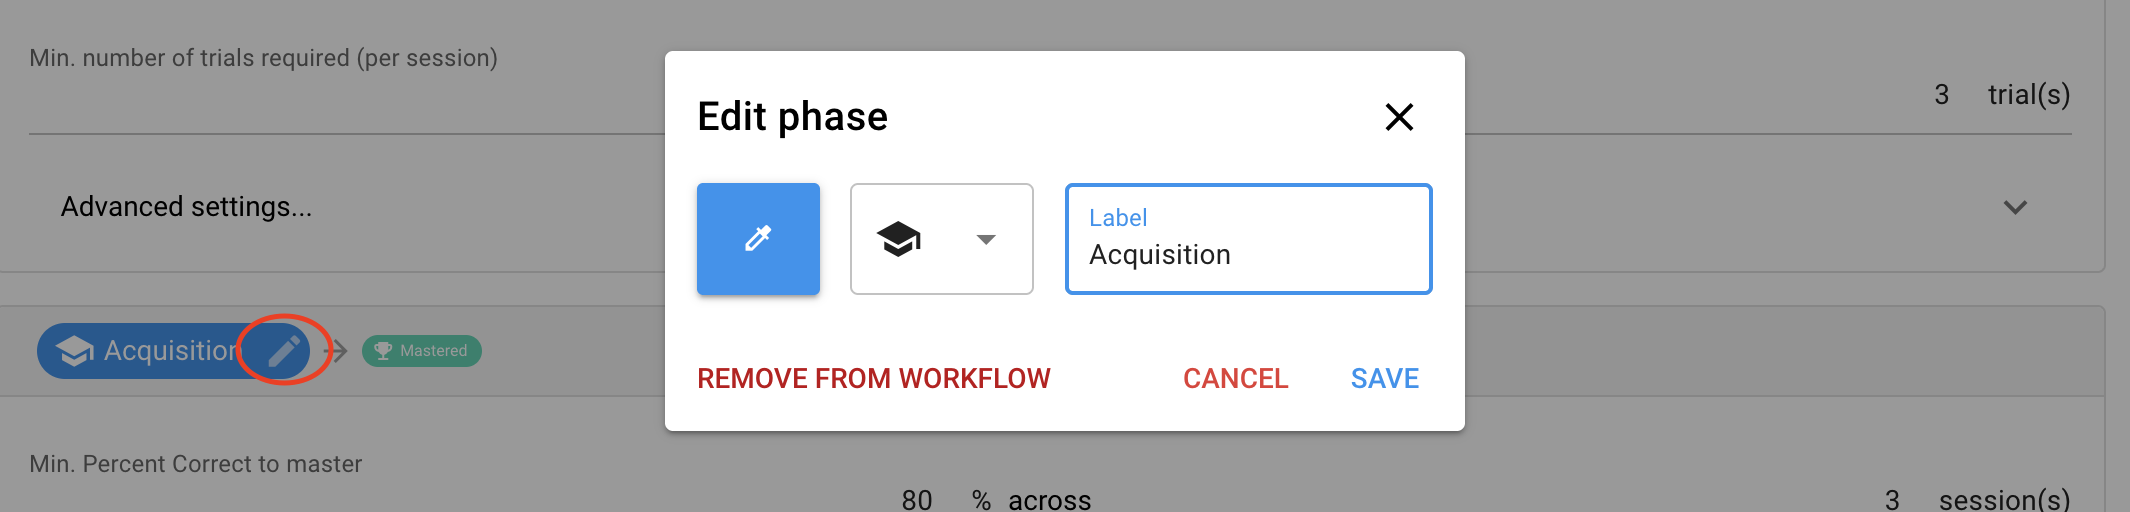Screen dimensions: 2130x512
Task: Expand the Advanced settings section
Action: coord(187,207)
